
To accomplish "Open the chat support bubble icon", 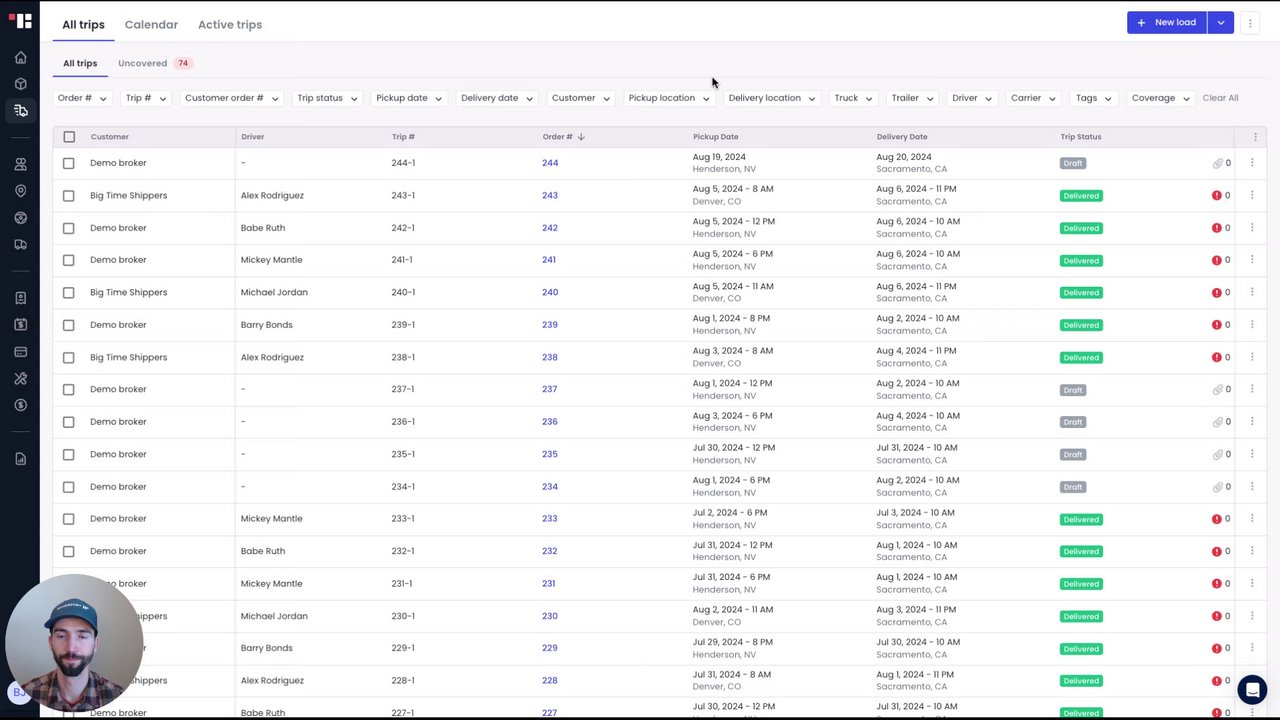I will [x=1251, y=690].
